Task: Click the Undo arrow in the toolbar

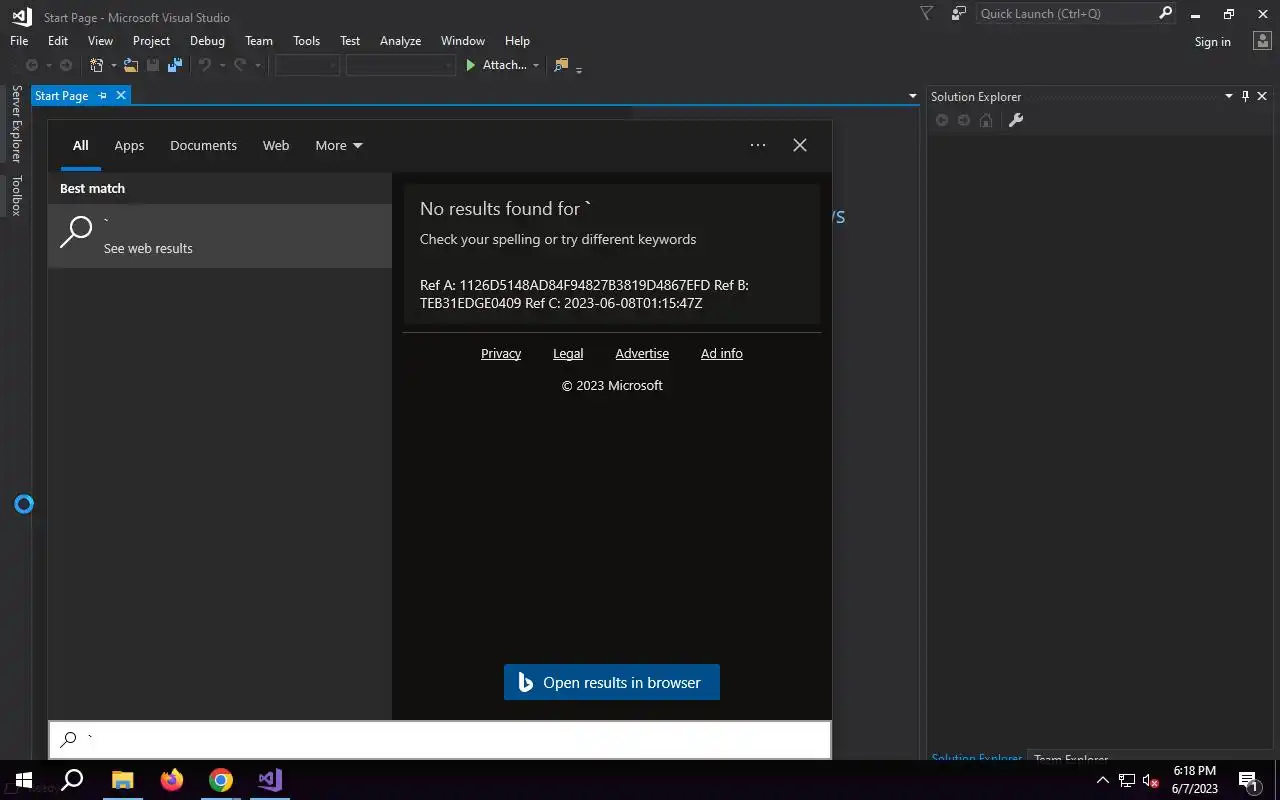Action: click(x=205, y=65)
